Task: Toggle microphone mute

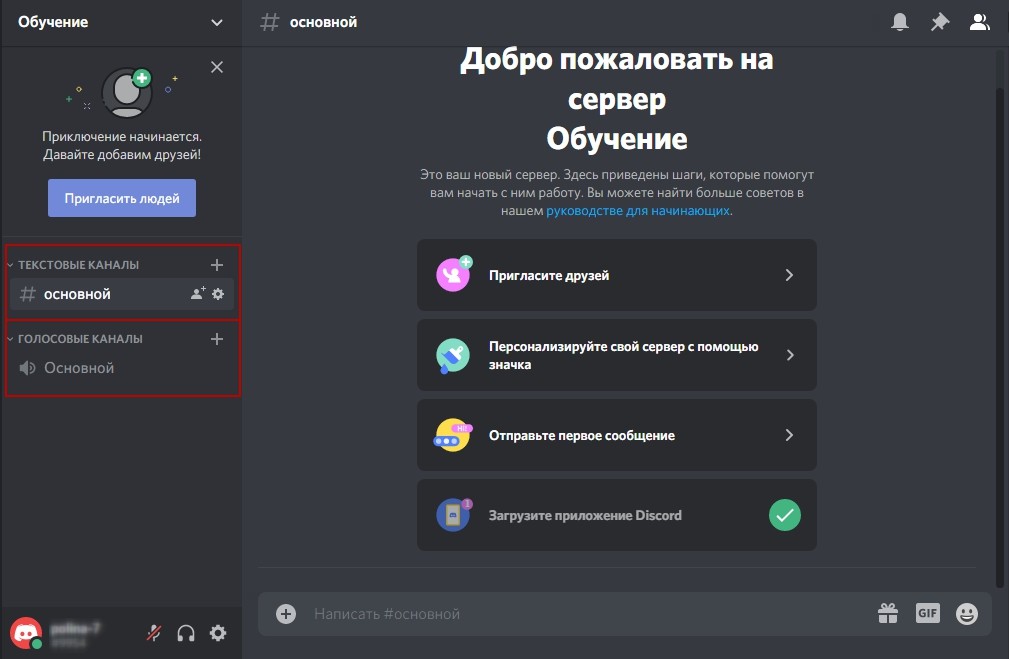Action: pyautogui.click(x=154, y=632)
